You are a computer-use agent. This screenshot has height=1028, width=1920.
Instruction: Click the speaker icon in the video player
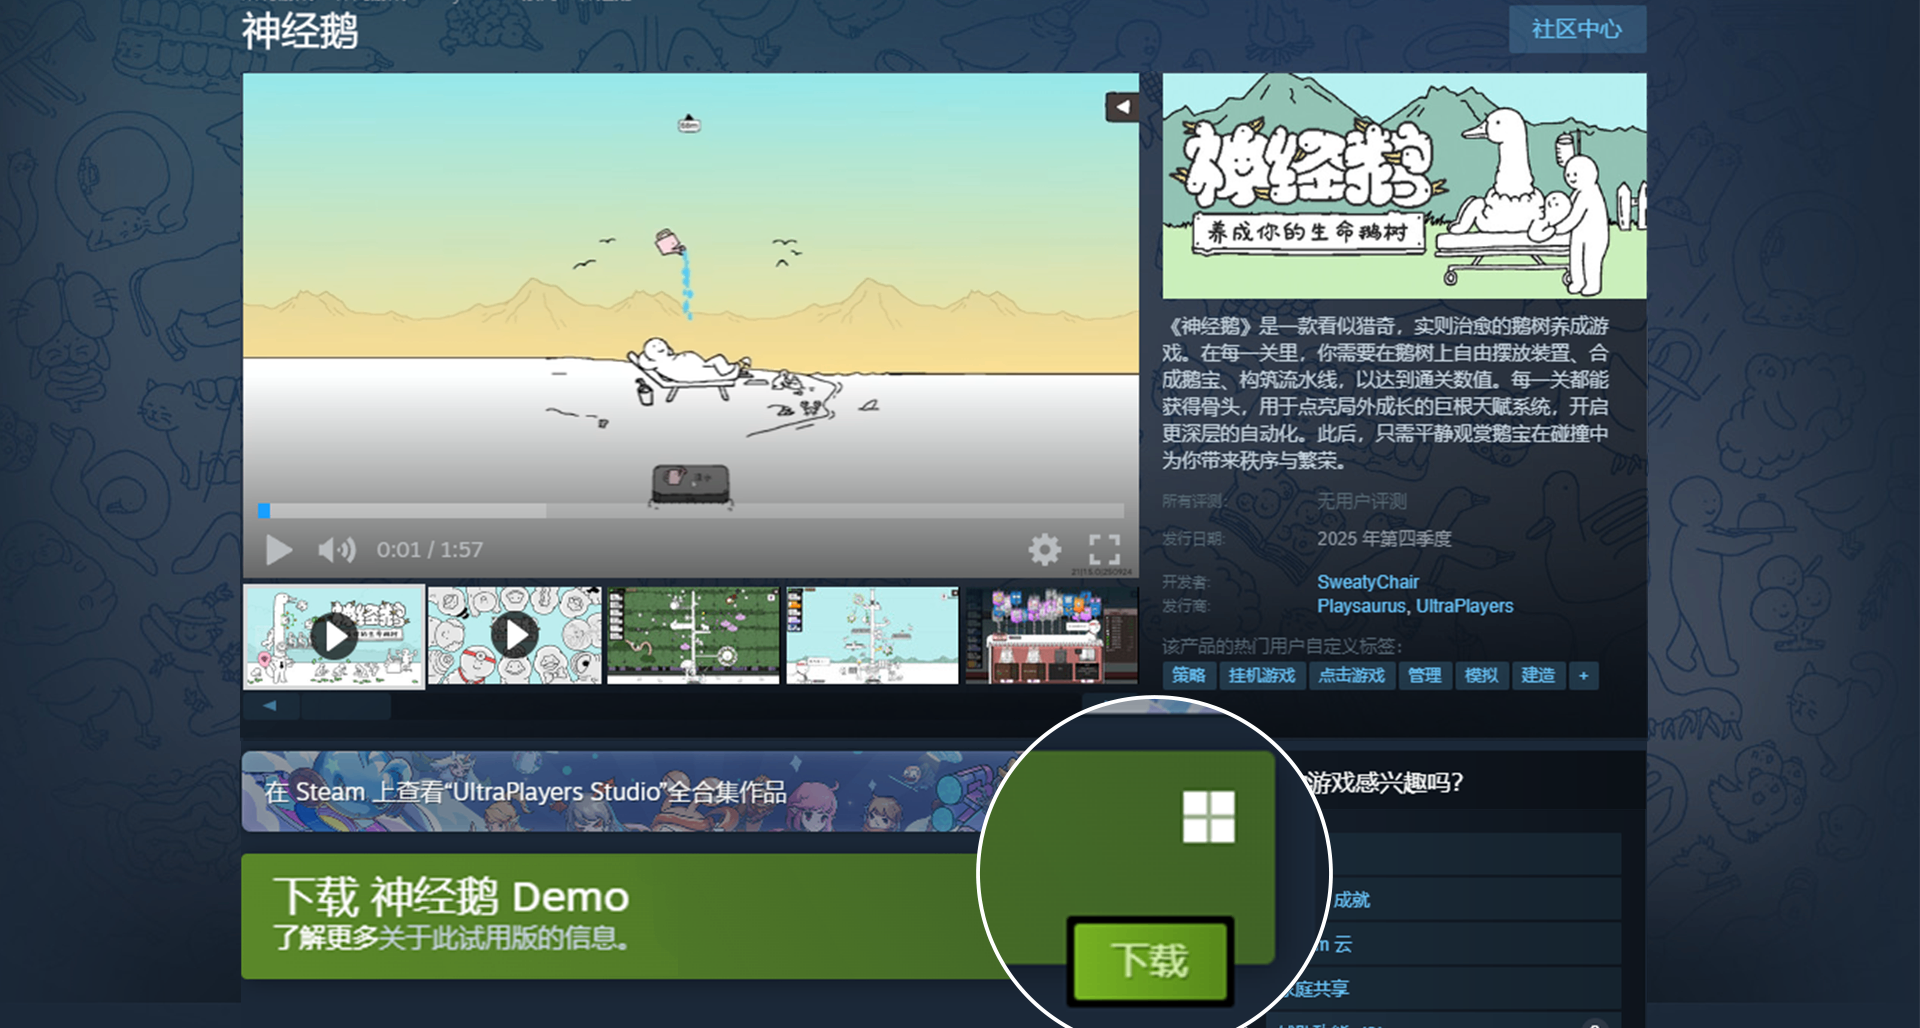[337, 549]
